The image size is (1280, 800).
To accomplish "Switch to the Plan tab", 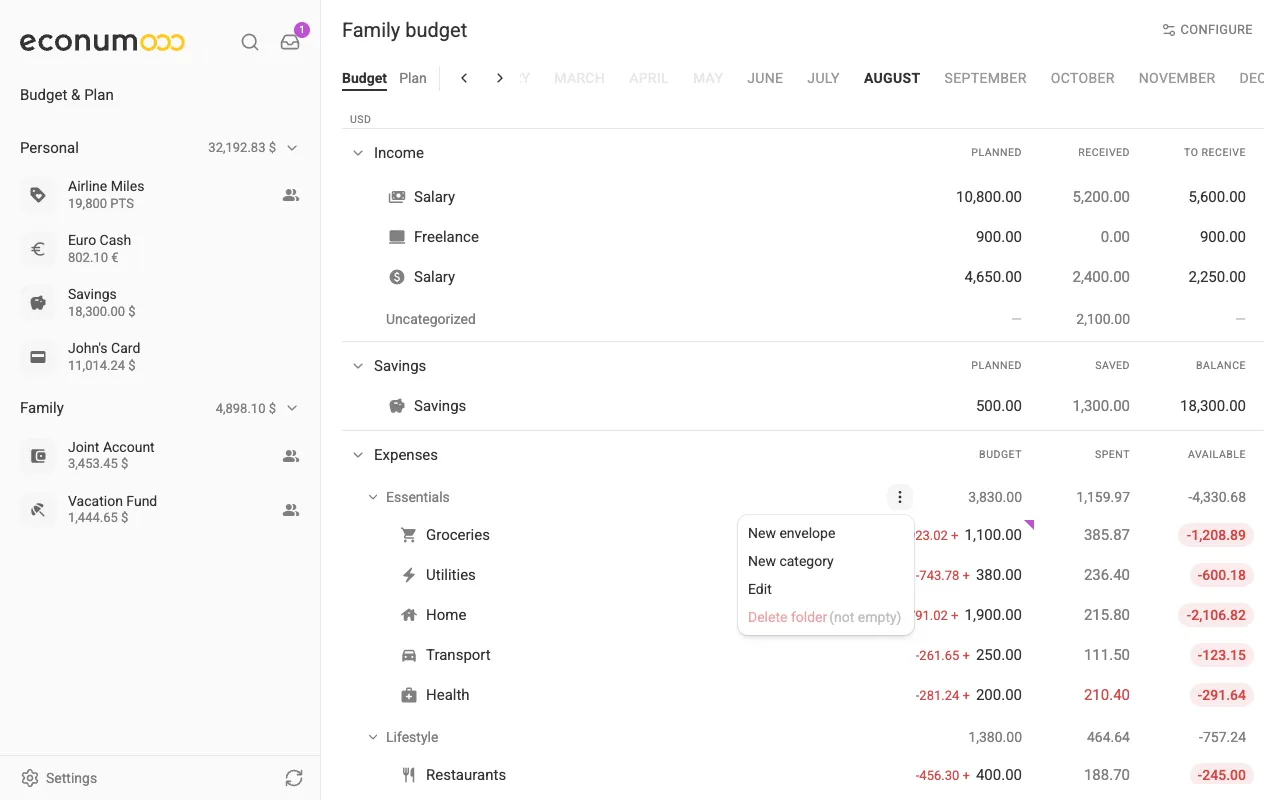I will pyautogui.click(x=413, y=78).
